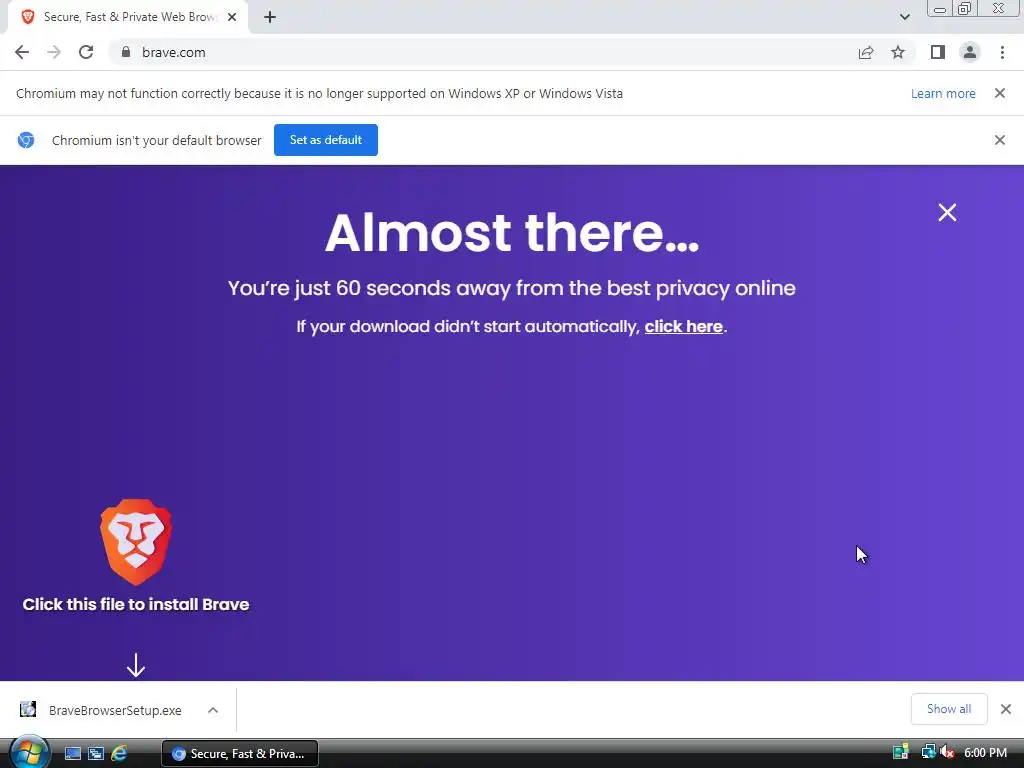Click the Show desktop quick launch icon
The height and width of the screenshot is (768, 1024).
click(72, 754)
